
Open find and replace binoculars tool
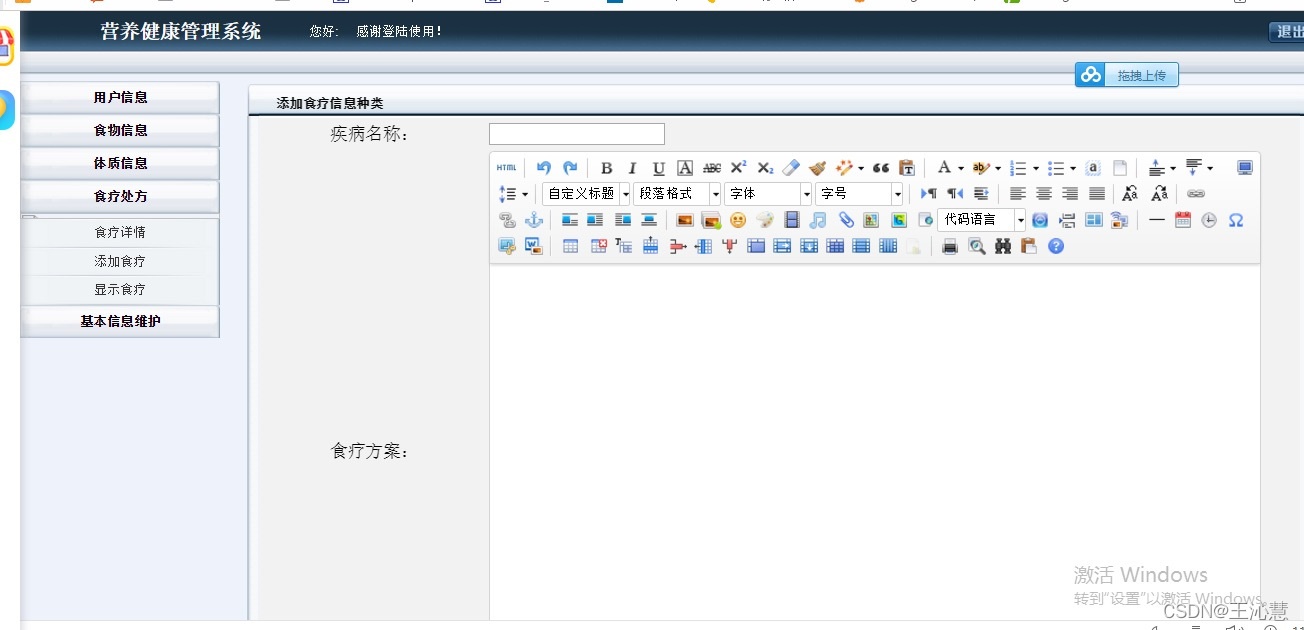[1003, 246]
